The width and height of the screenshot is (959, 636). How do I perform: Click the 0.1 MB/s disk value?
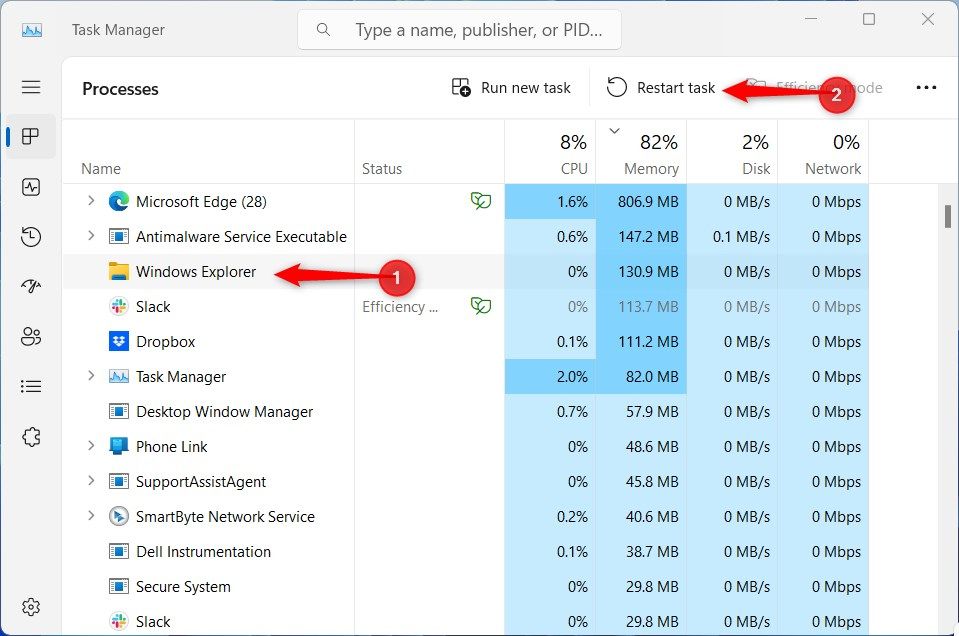coord(741,237)
